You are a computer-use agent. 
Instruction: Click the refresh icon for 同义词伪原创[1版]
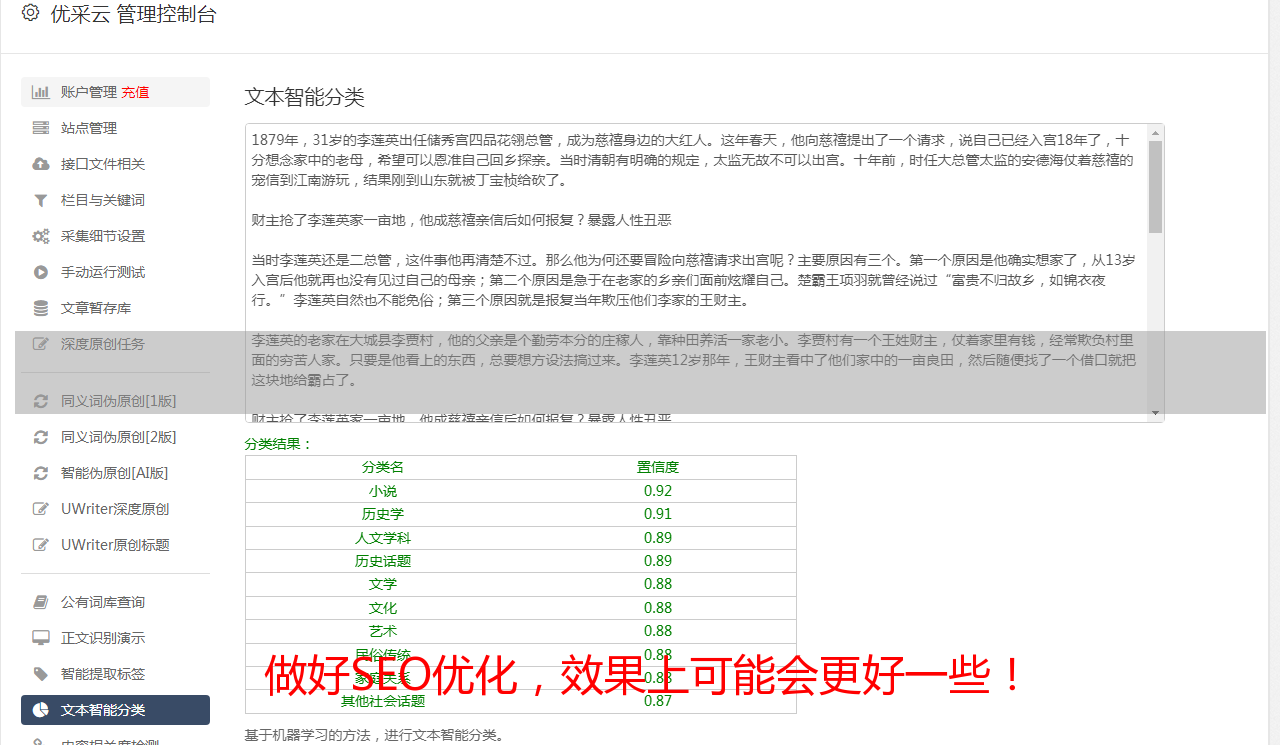click(41, 401)
